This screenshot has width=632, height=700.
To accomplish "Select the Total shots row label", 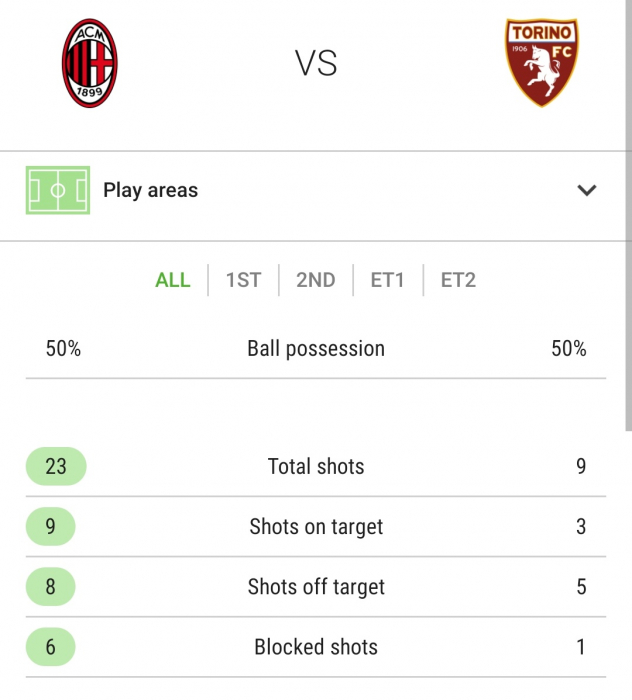I will pos(316,467).
